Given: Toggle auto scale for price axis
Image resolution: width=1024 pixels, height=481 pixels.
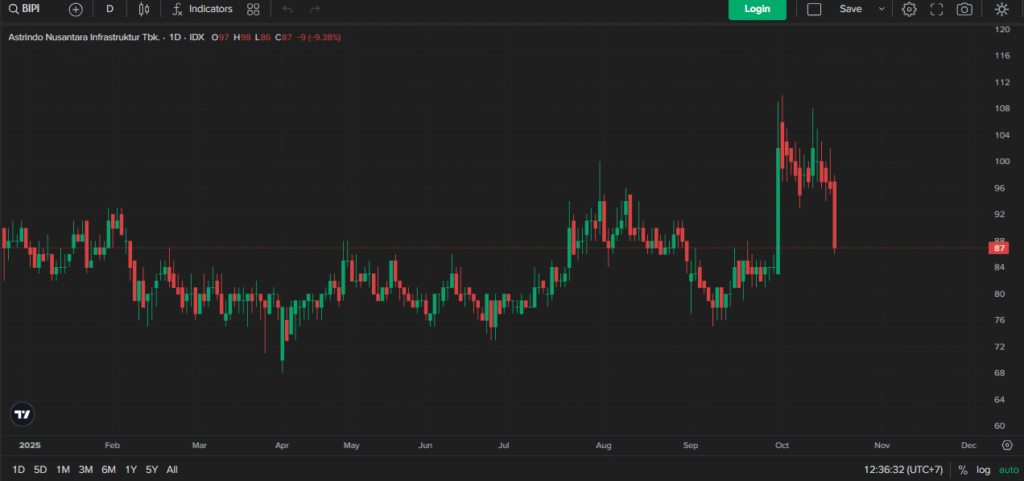Looking at the screenshot, I should (x=1008, y=469).
